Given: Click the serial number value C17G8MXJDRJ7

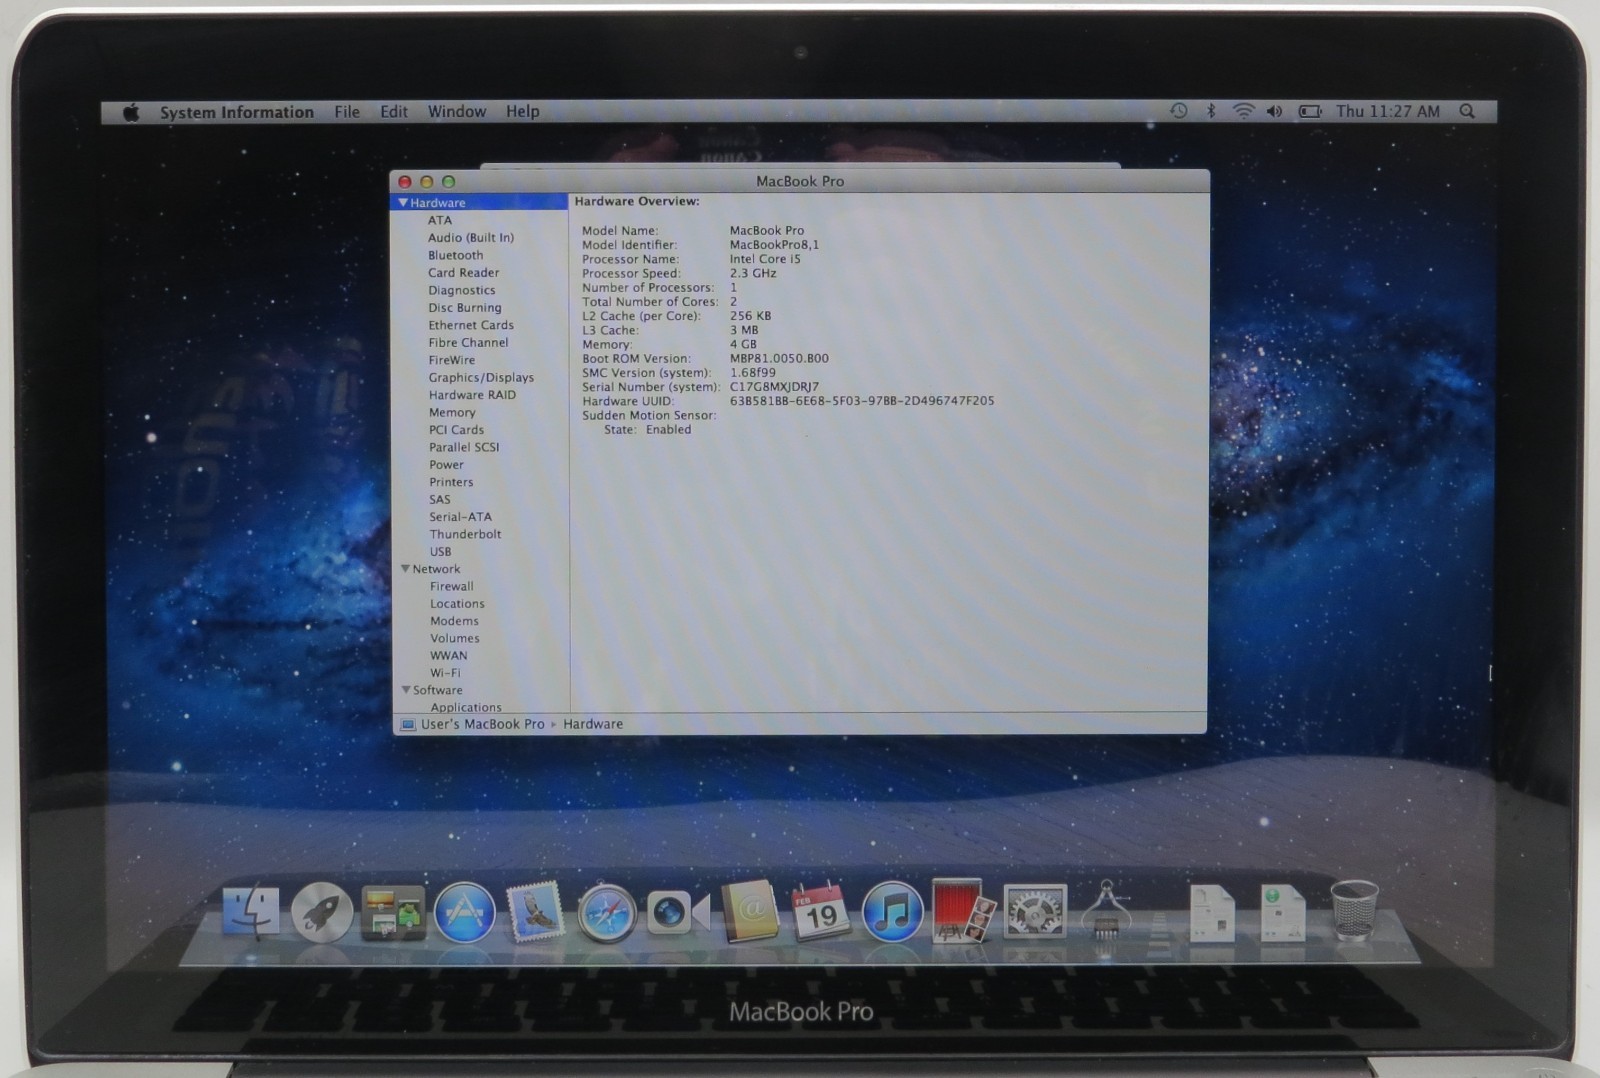Looking at the screenshot, I should [775, 387].
